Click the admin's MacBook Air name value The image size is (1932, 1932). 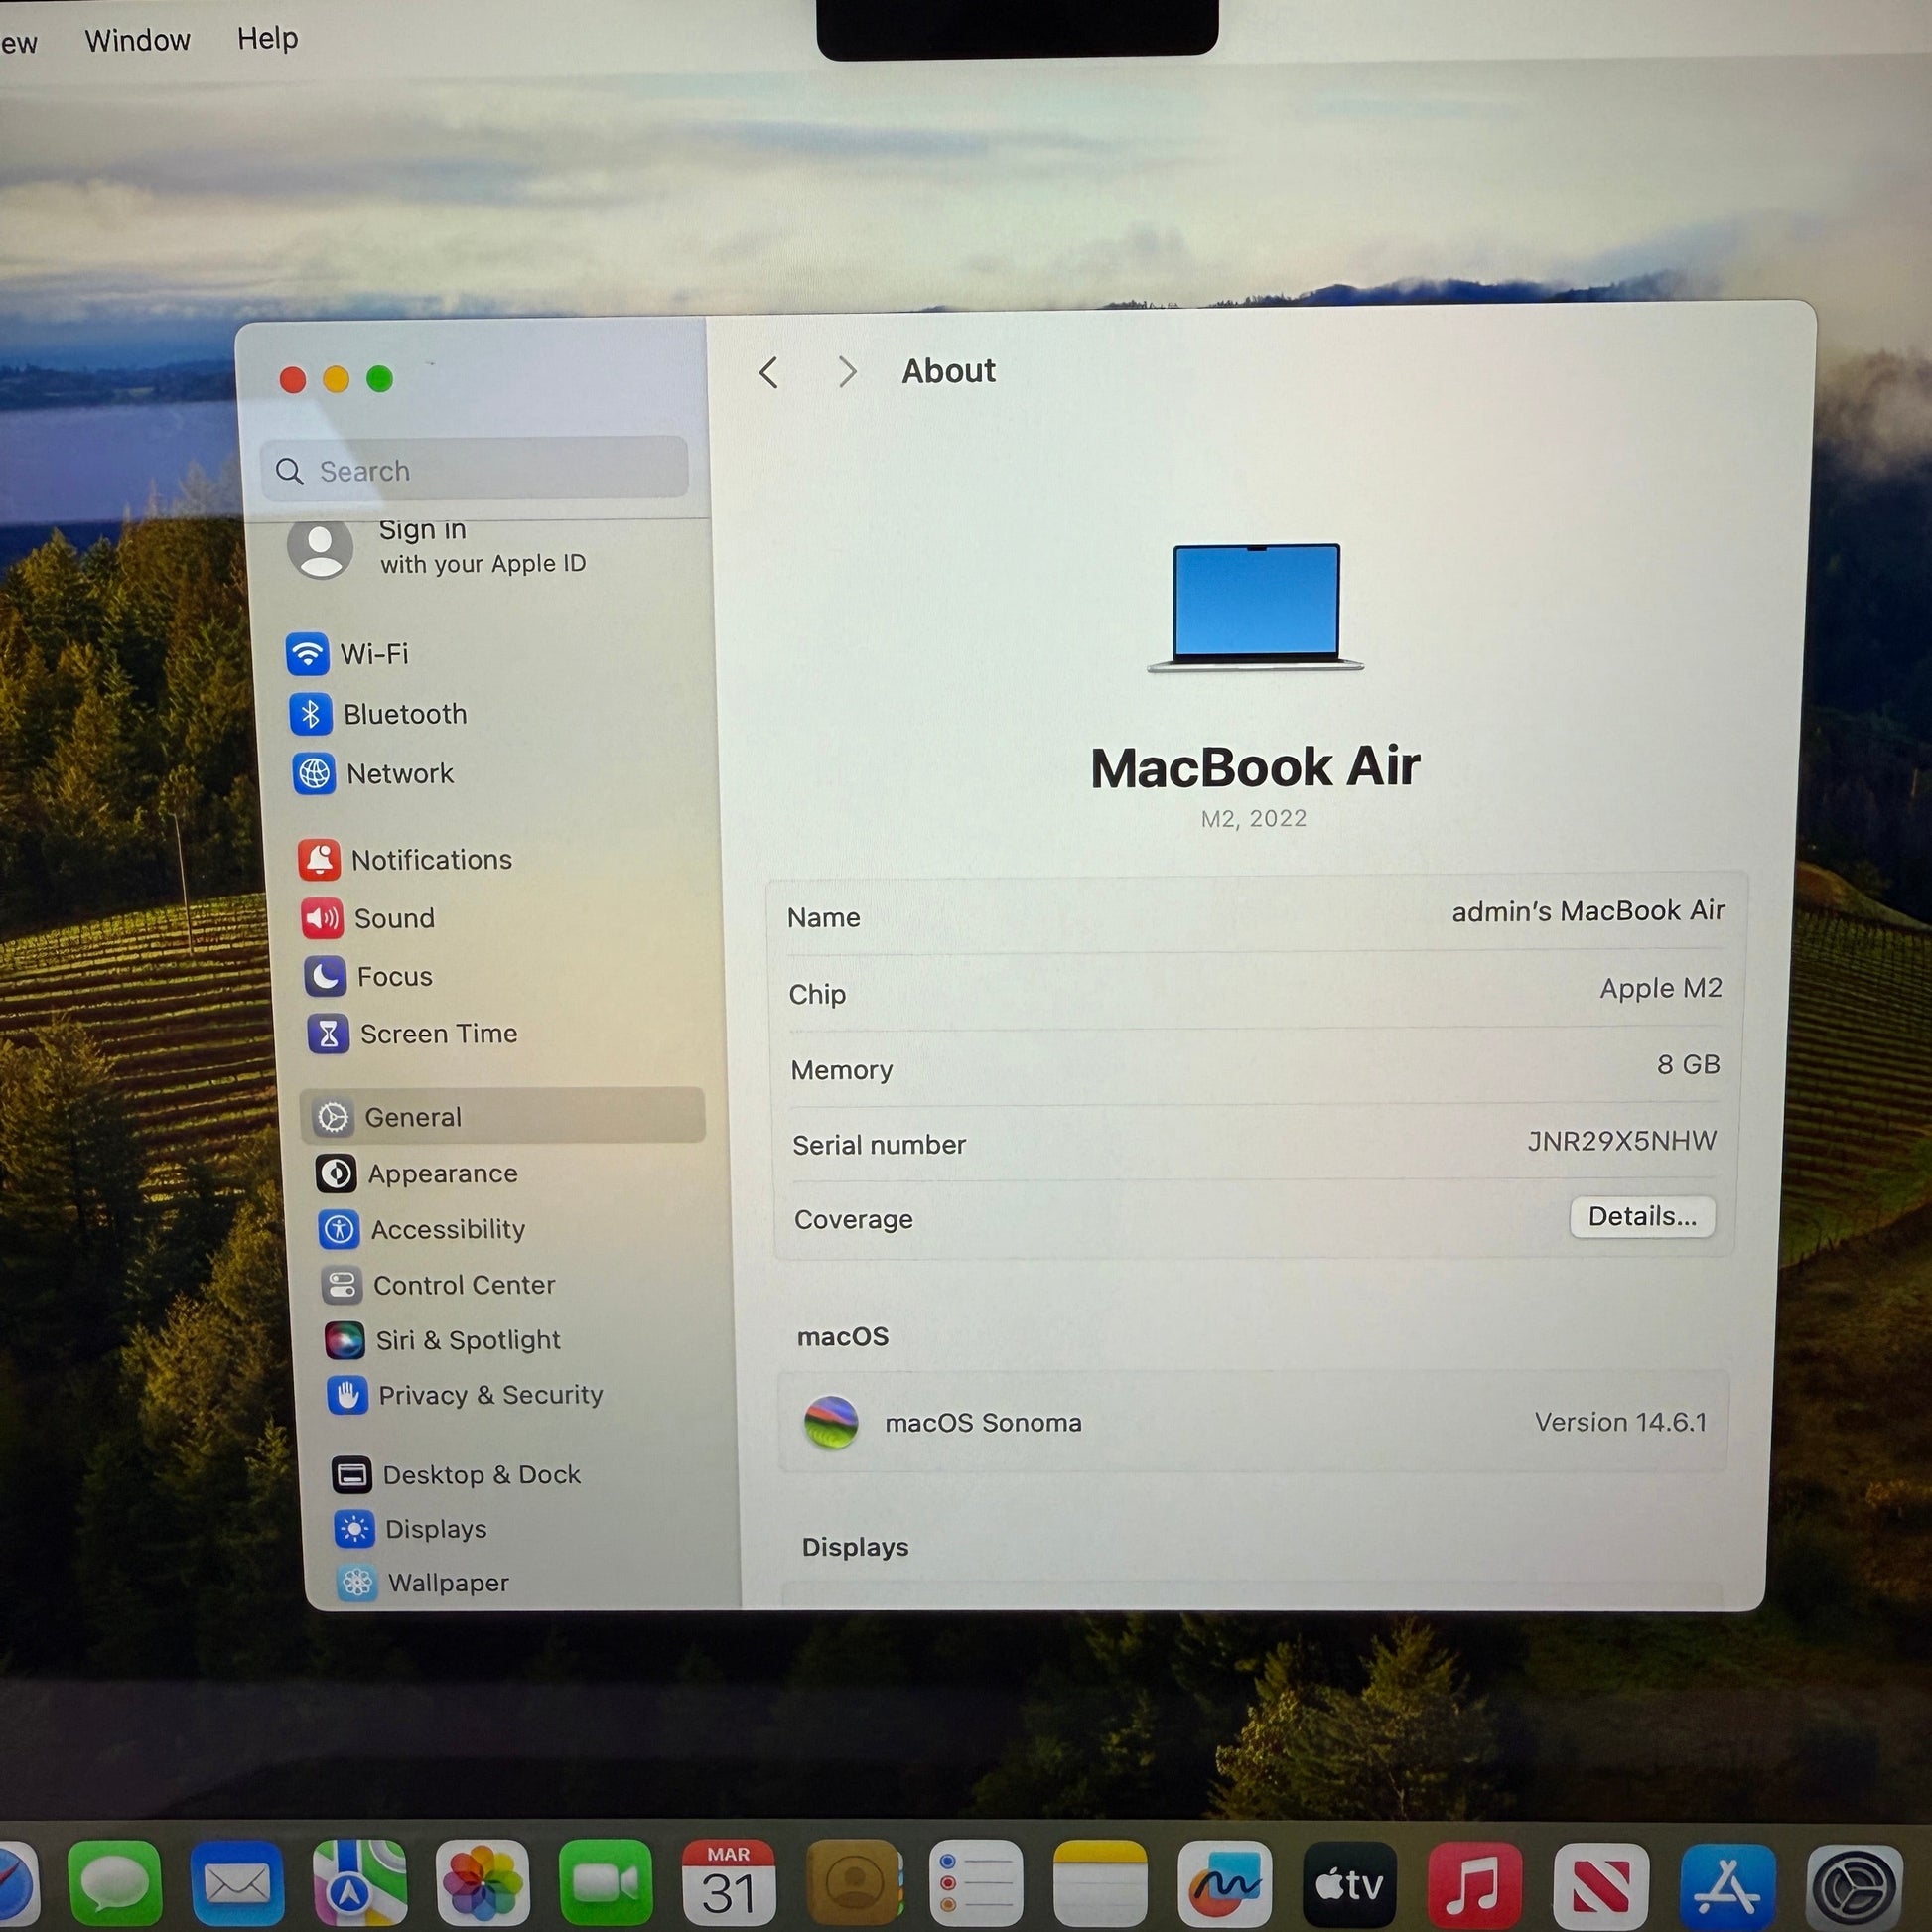point(1588,911)
